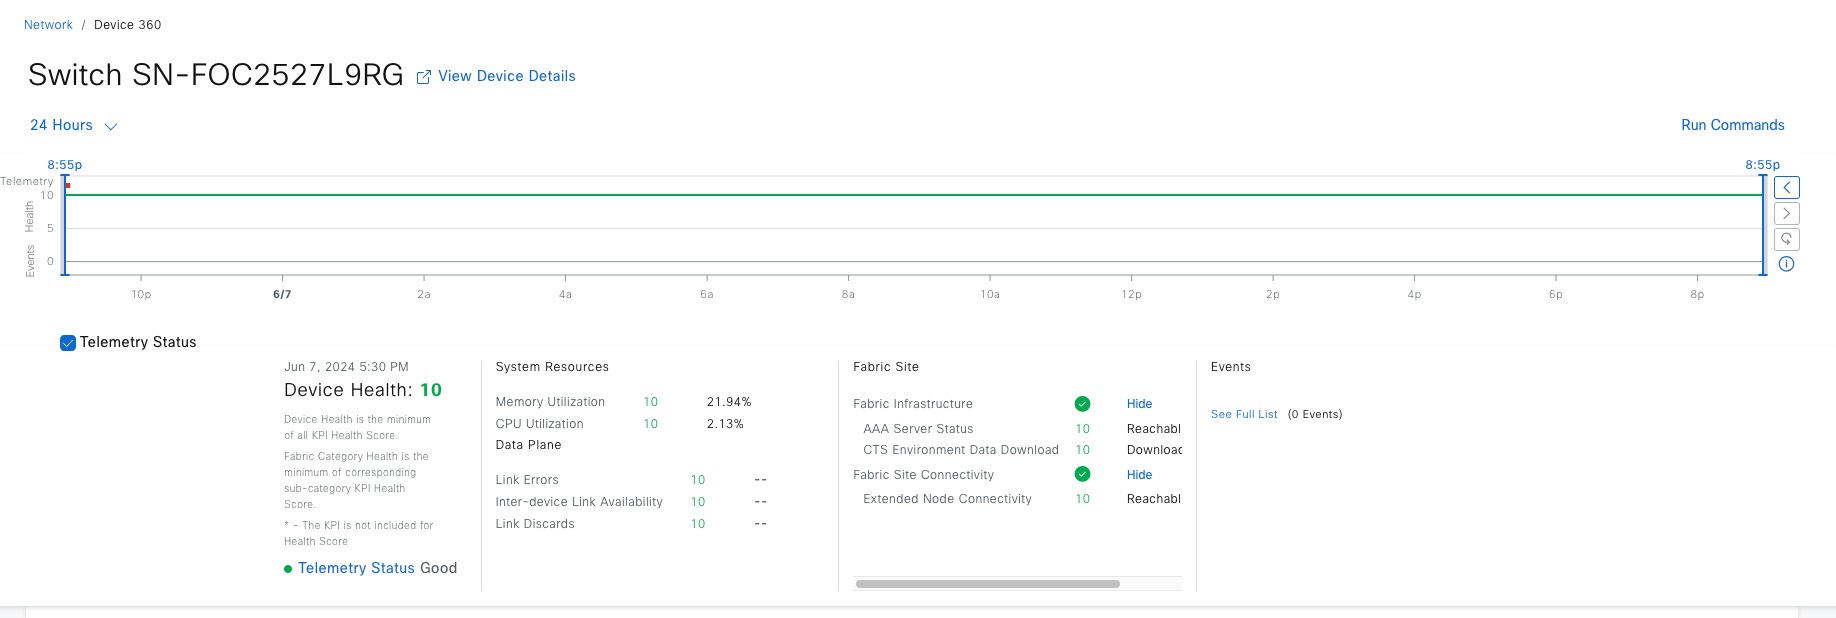Click the Run Commands link
This screenshot has height=618, width=1836.
[x=1732, y=125]
